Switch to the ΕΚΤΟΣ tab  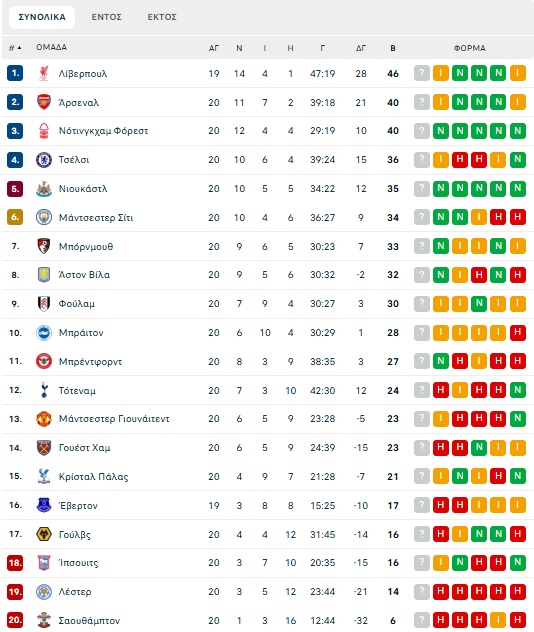[x=162, y=17]
